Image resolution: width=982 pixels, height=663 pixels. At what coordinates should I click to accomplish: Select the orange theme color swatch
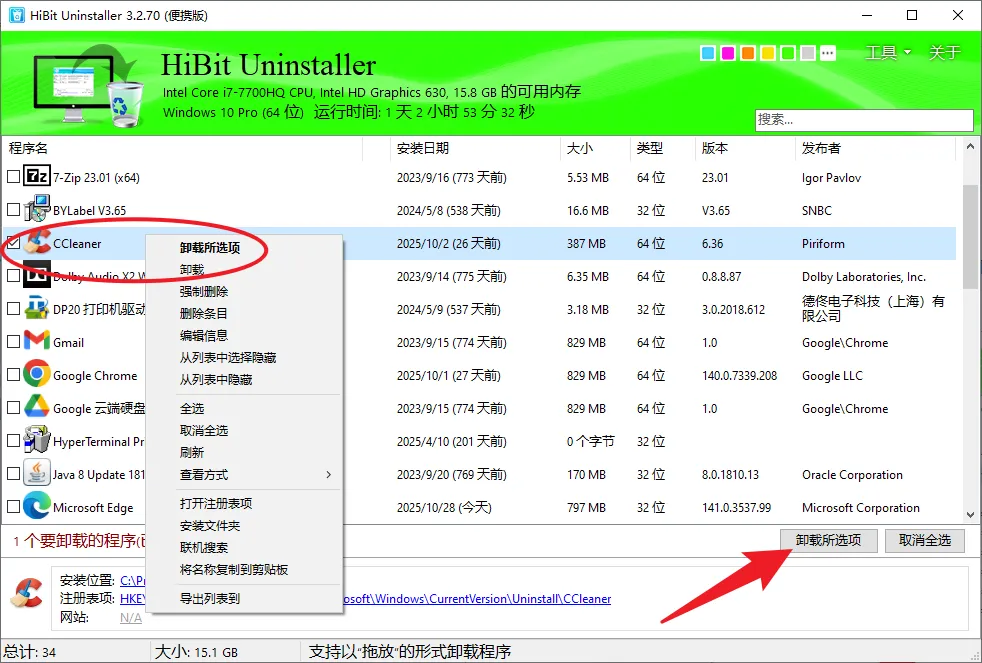[748, 53]
